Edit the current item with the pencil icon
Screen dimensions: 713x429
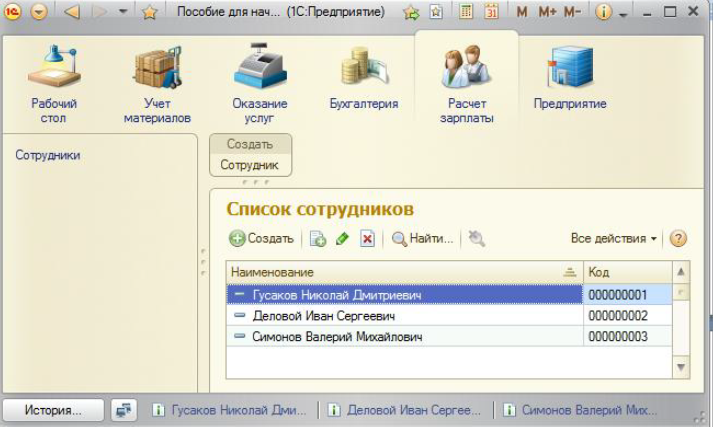pos(342,238)
